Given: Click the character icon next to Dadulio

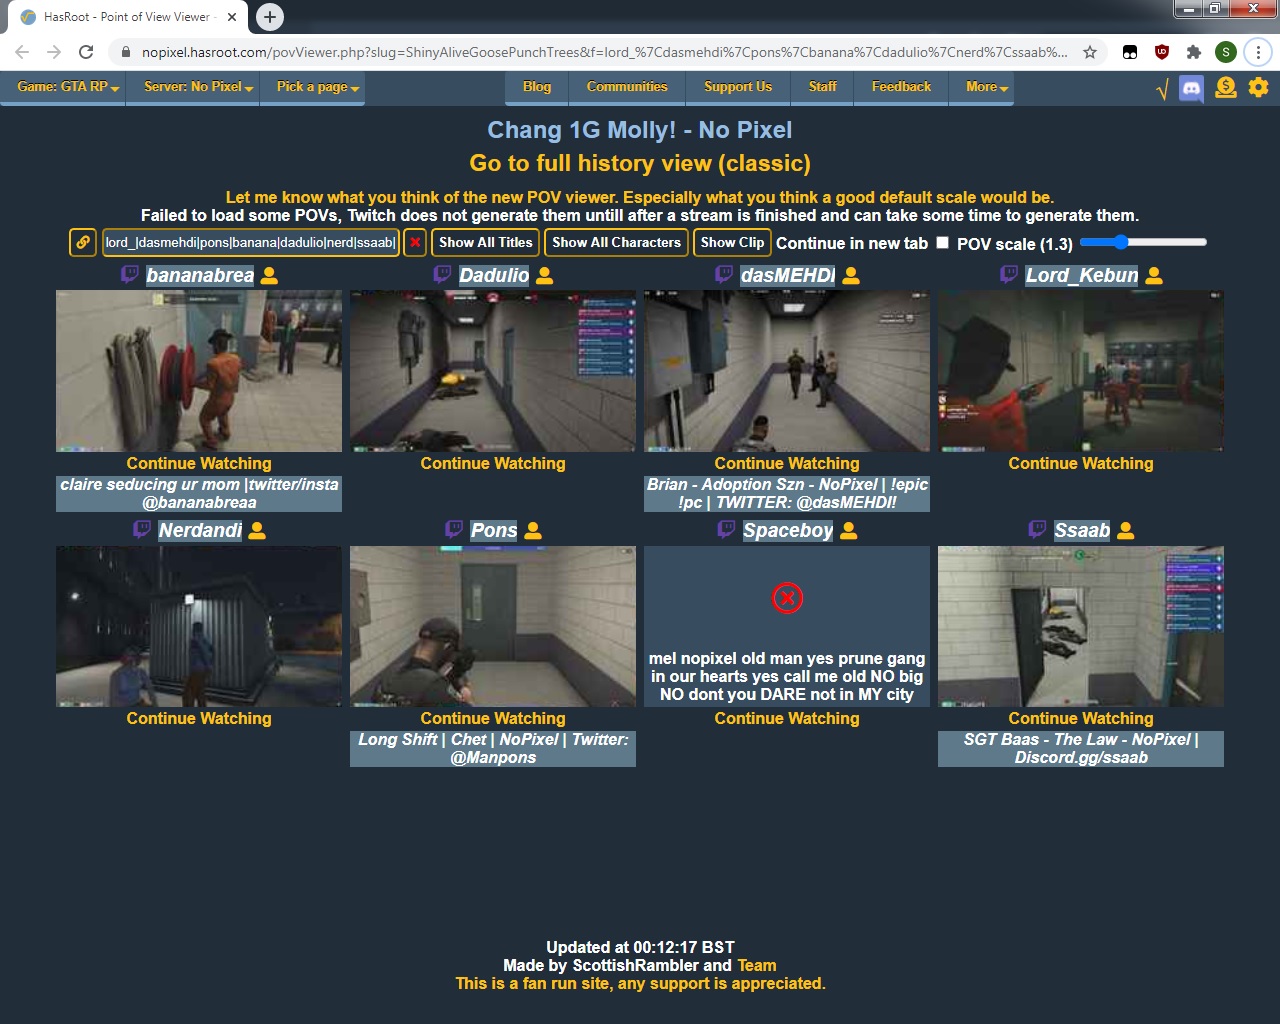Looking at the screenshot, I should (545, 276).
